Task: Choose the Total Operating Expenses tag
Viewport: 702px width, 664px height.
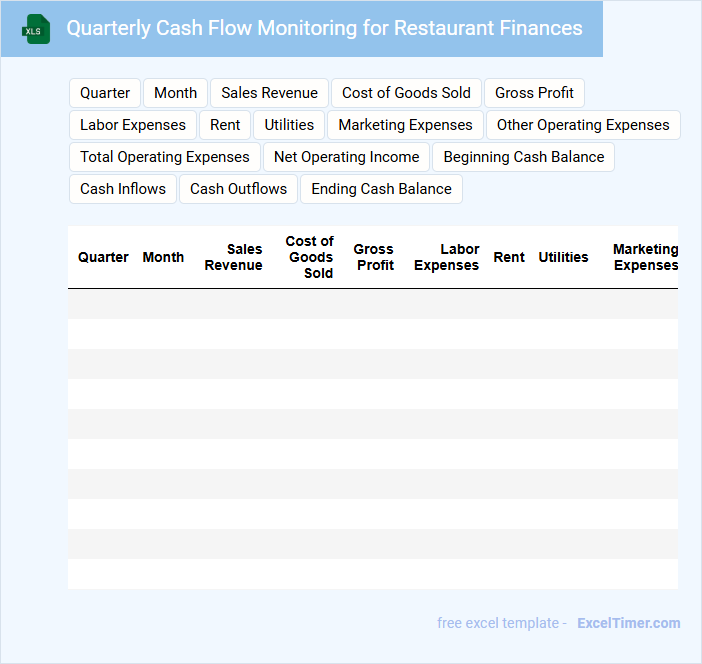Action: [x=165, y=157]
